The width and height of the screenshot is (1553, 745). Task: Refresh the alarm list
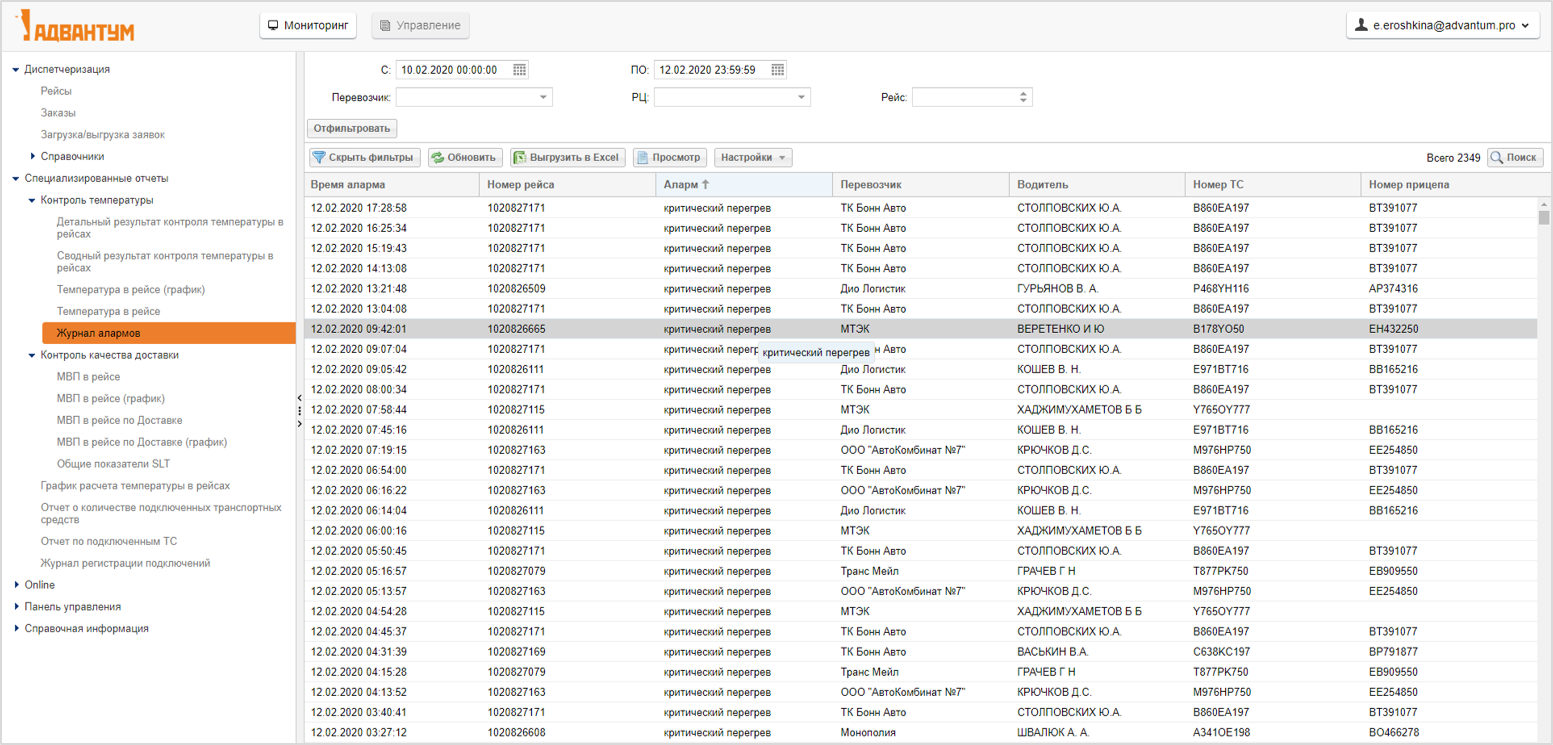[x=464, y=158]
